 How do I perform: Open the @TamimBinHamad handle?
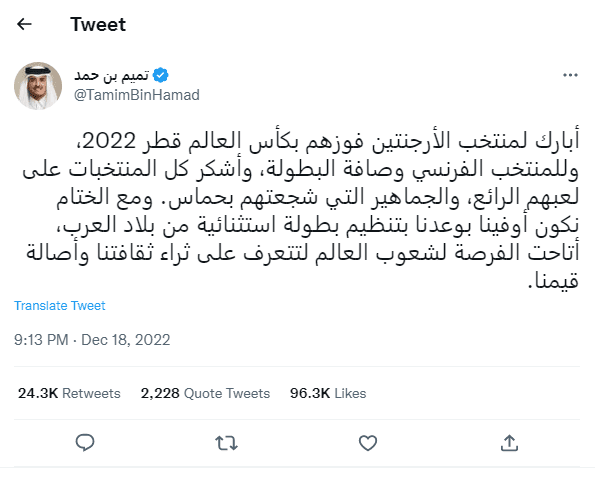(137, 95)
